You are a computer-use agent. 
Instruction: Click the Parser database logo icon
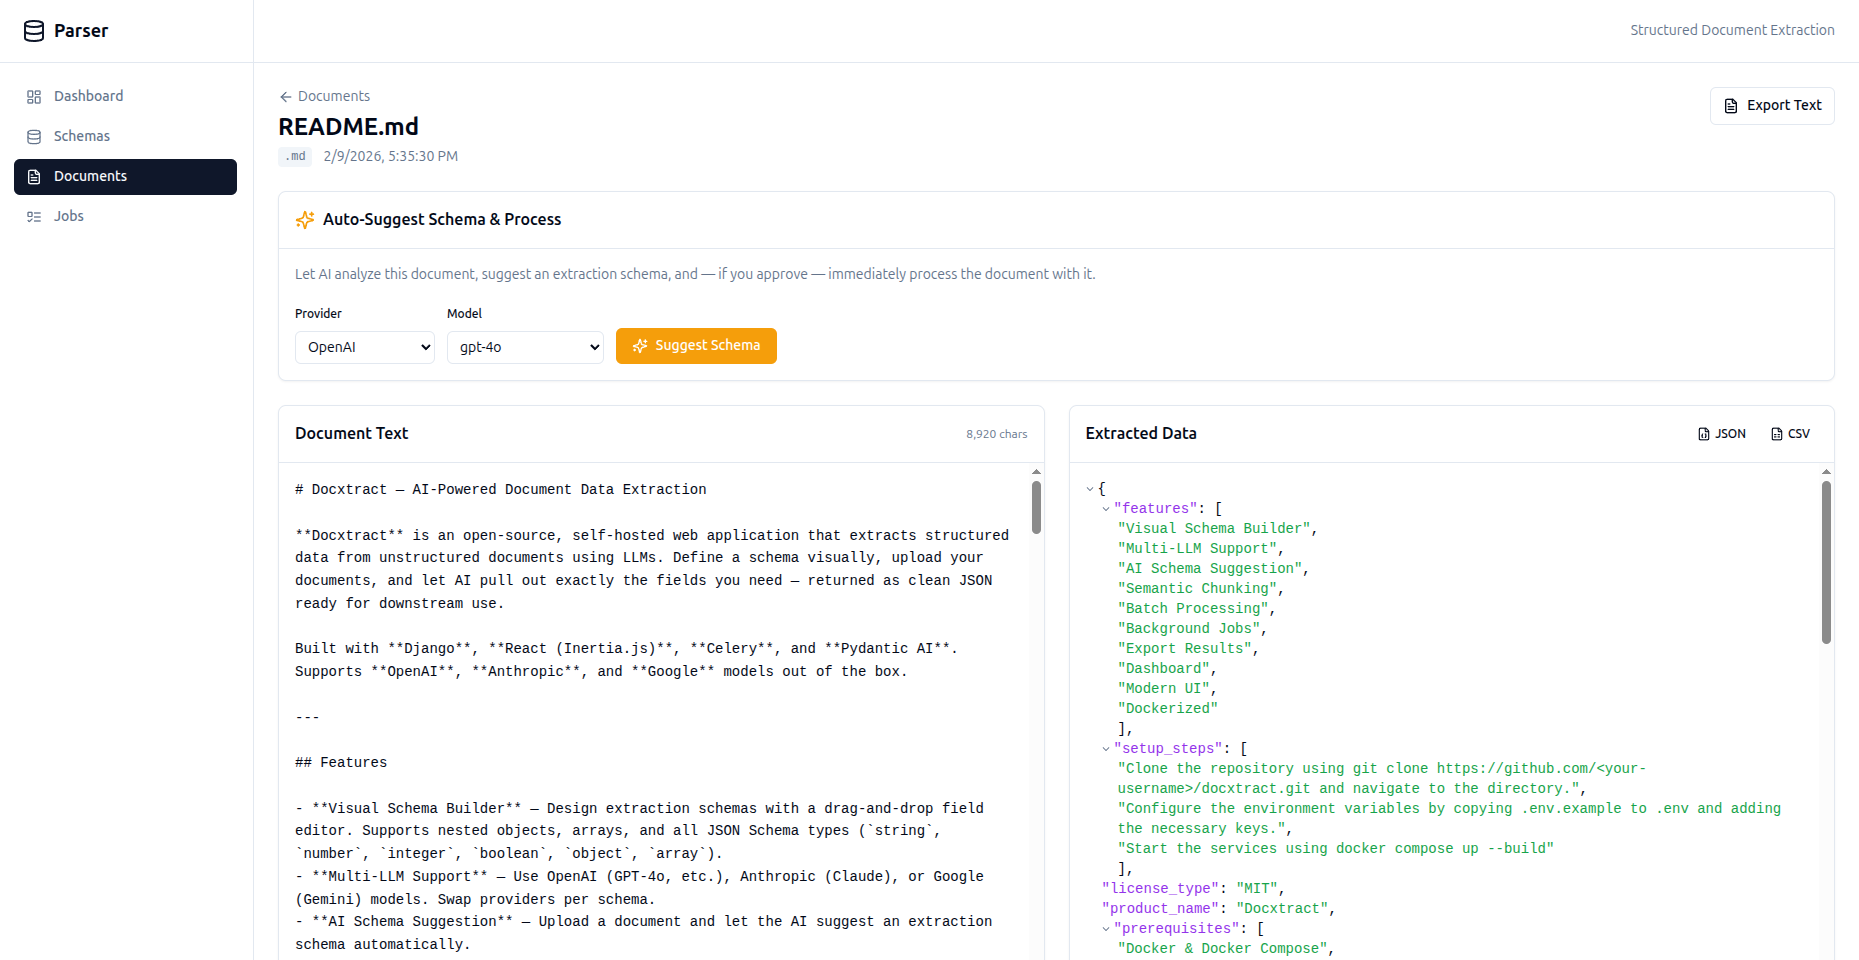coord(34,31)
